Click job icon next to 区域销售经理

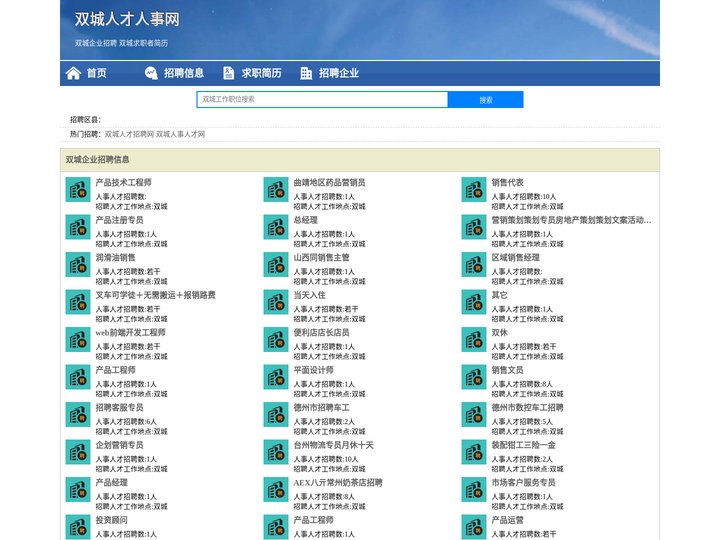pos(474,264)
